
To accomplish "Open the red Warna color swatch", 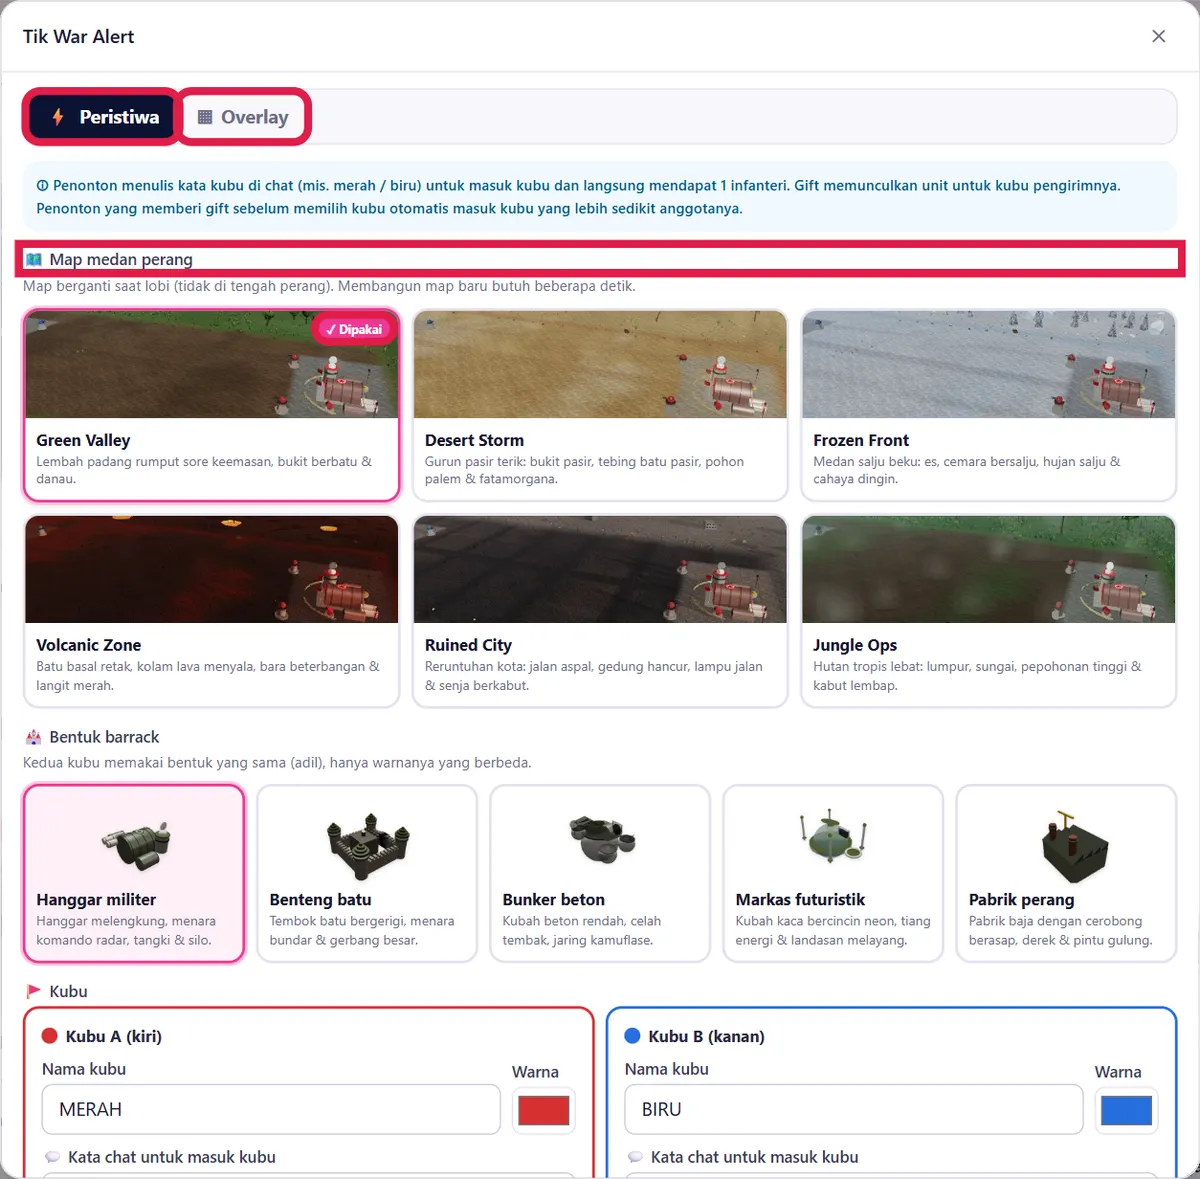I will coord(544,1110).
